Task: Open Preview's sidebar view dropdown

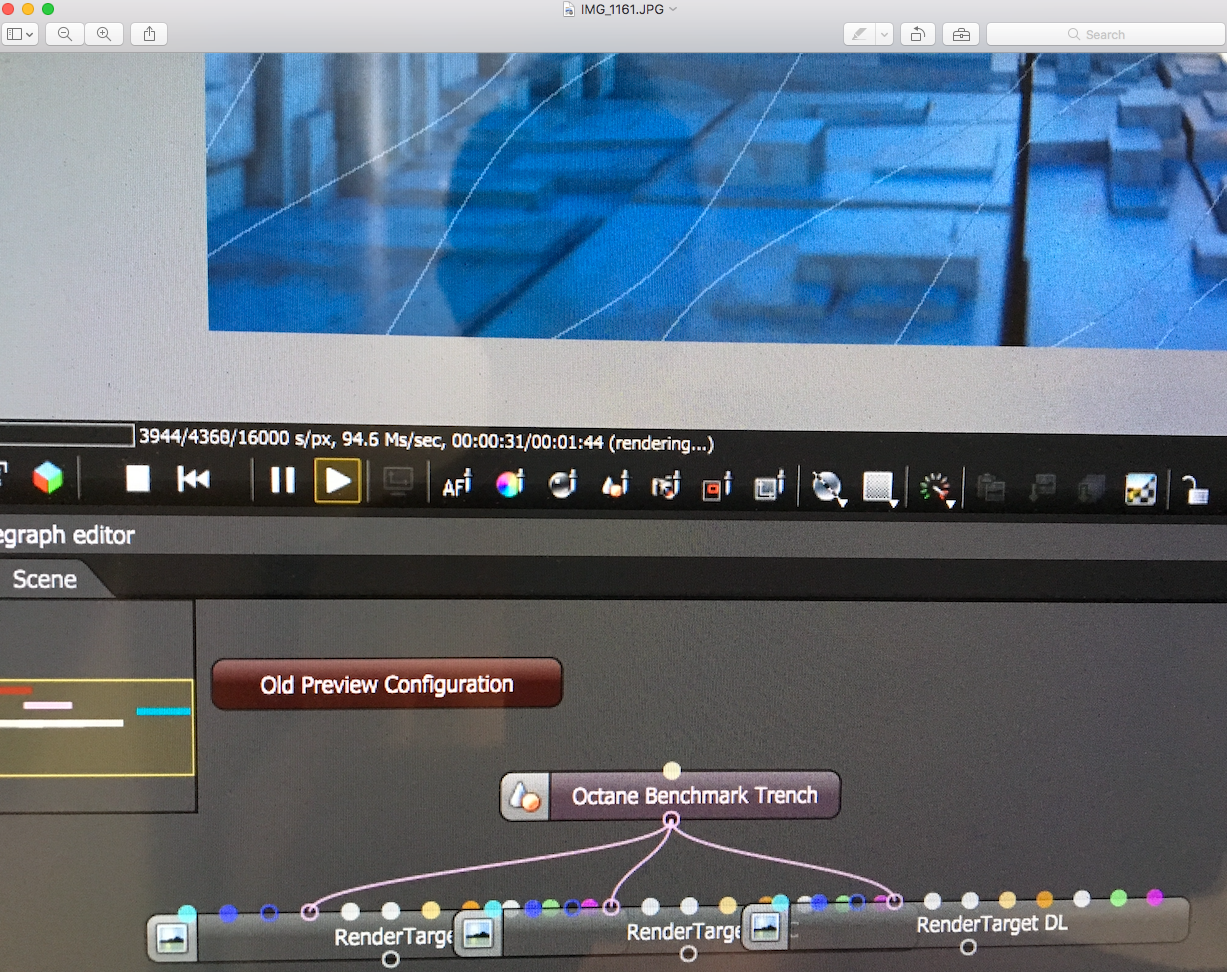Action: [20, 34]
